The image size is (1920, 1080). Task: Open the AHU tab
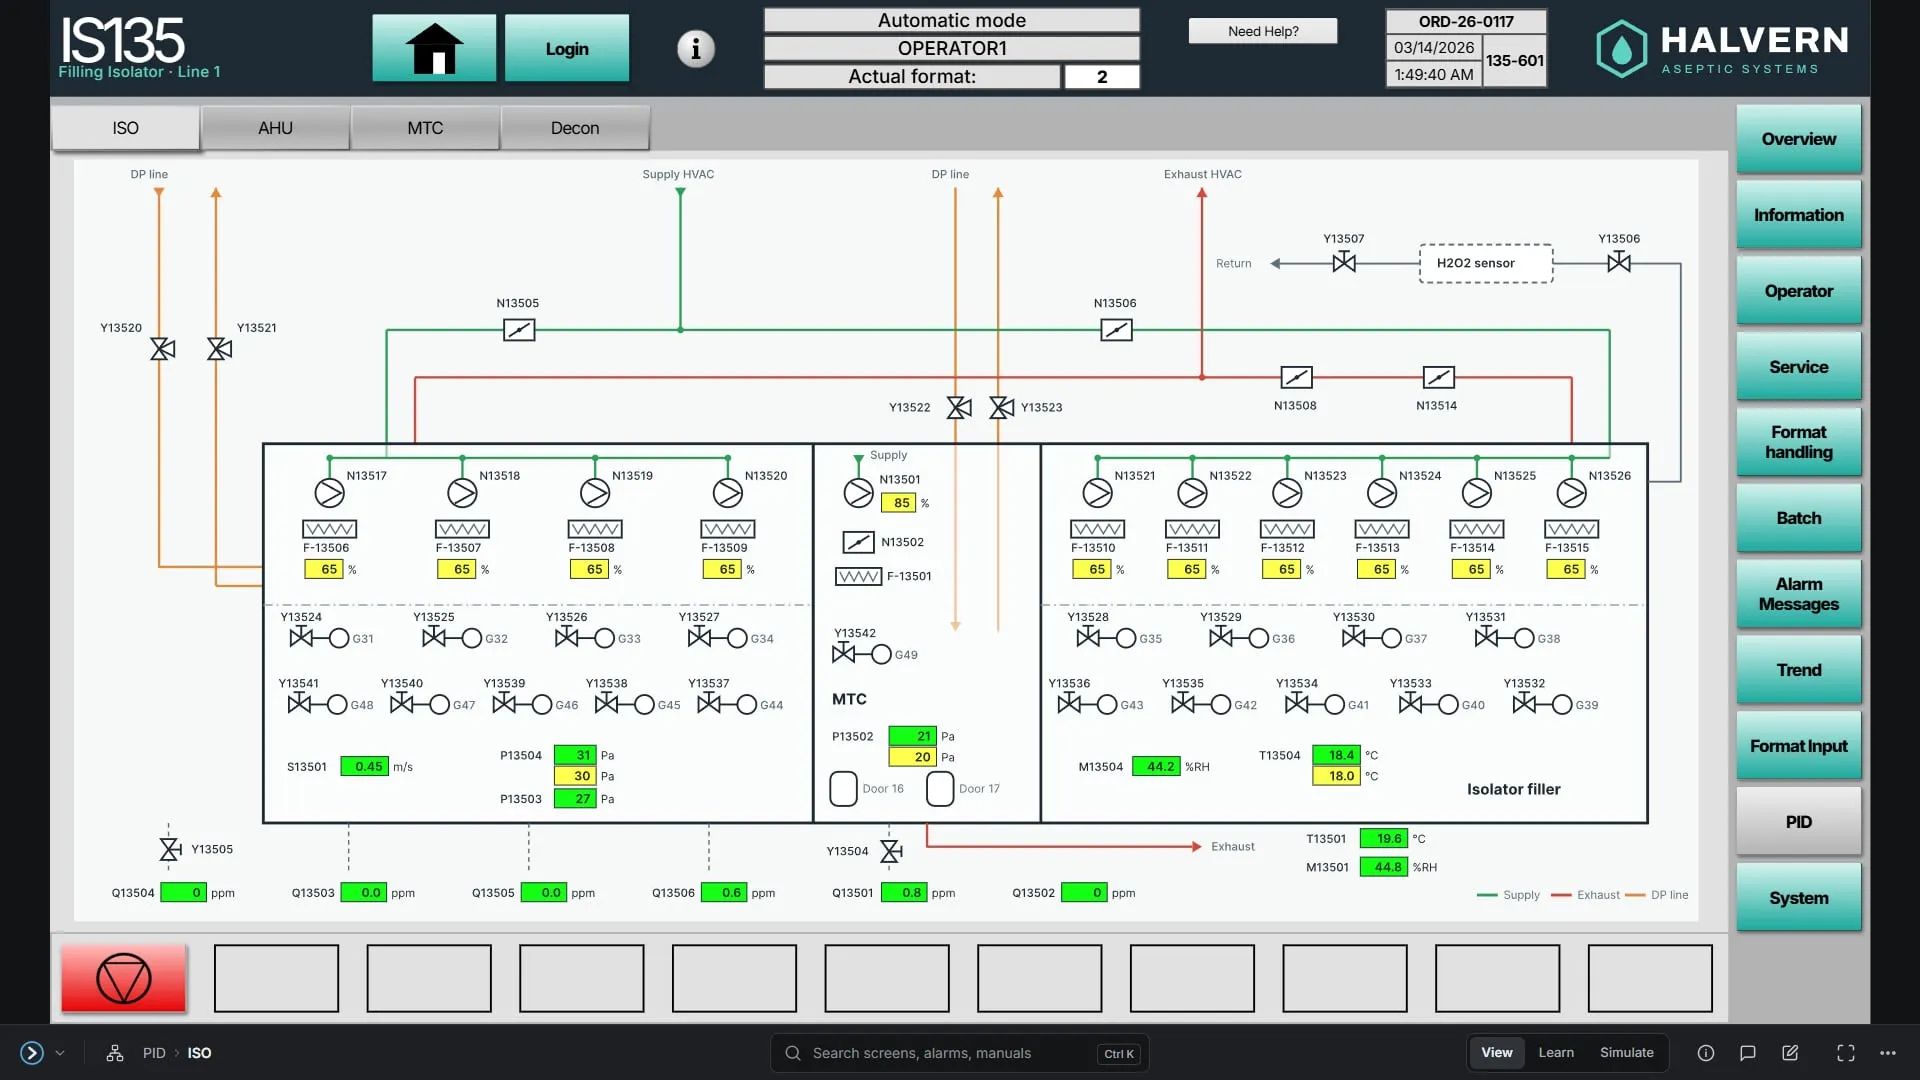[275, 128]
